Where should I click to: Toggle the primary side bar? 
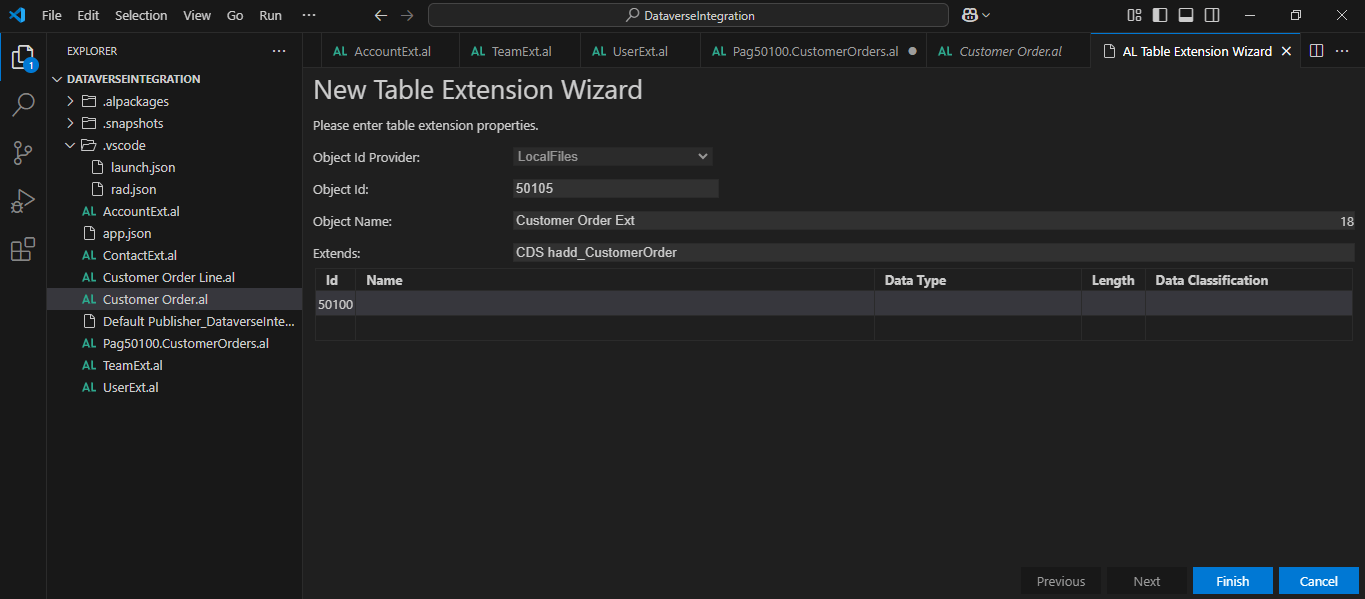point(1160,15)
